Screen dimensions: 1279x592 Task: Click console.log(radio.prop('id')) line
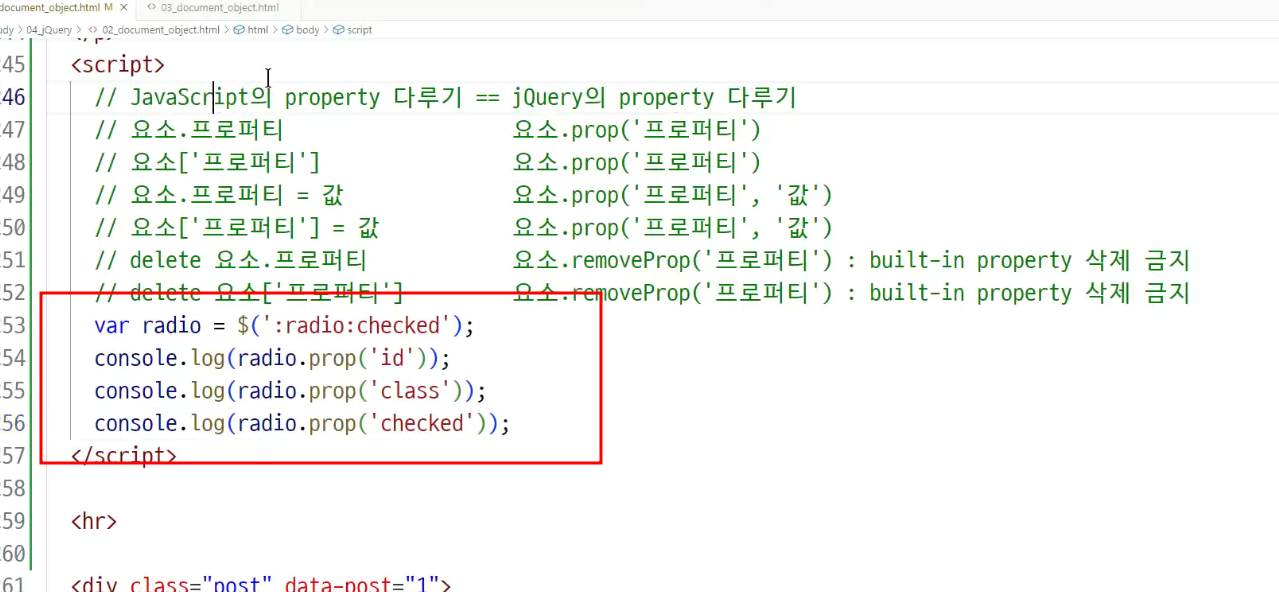[273, 358]
